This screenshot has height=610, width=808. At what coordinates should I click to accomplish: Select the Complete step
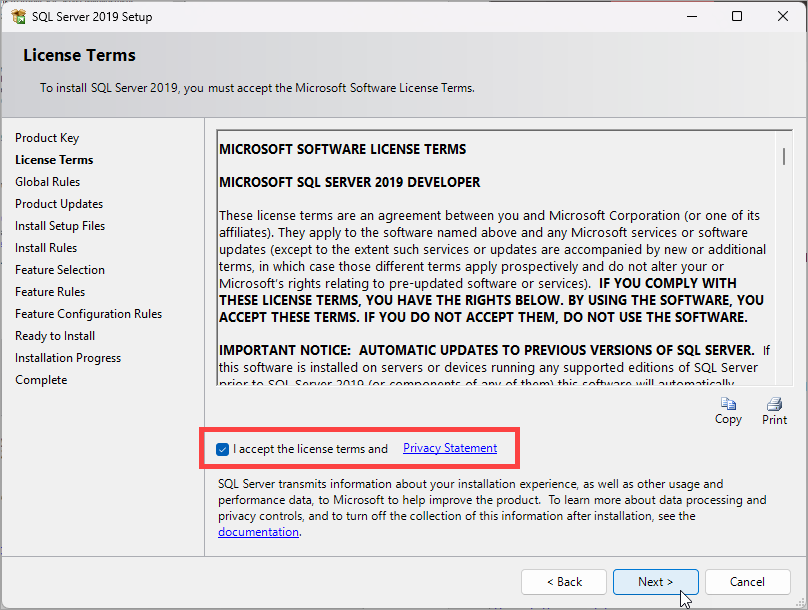tap(41, 380)
